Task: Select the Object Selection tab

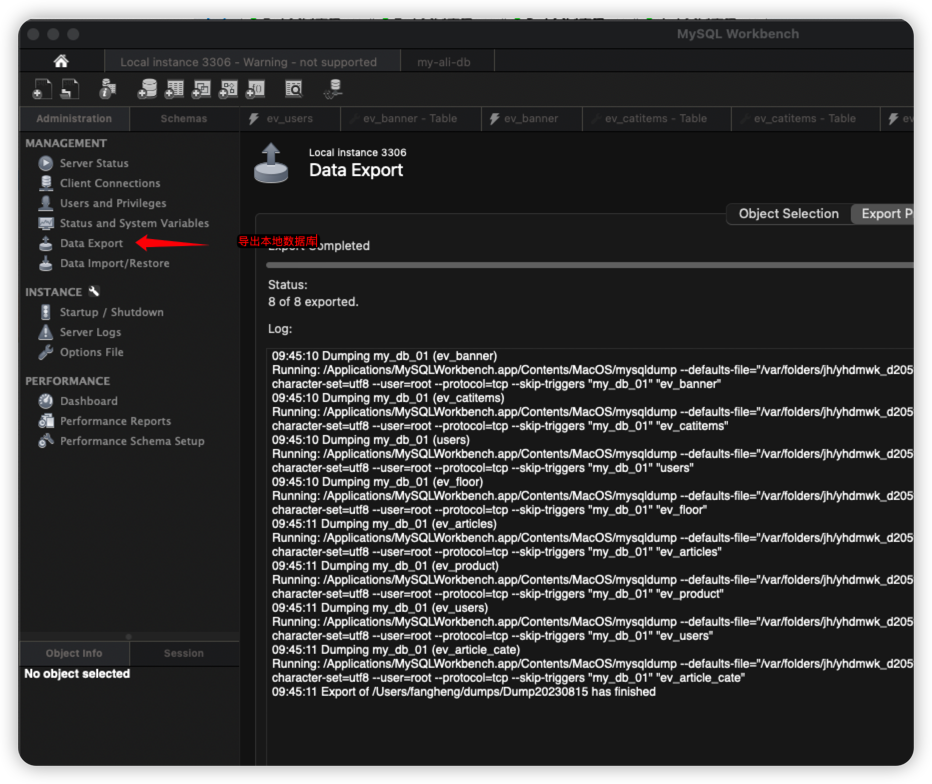Action: [789, 214]
